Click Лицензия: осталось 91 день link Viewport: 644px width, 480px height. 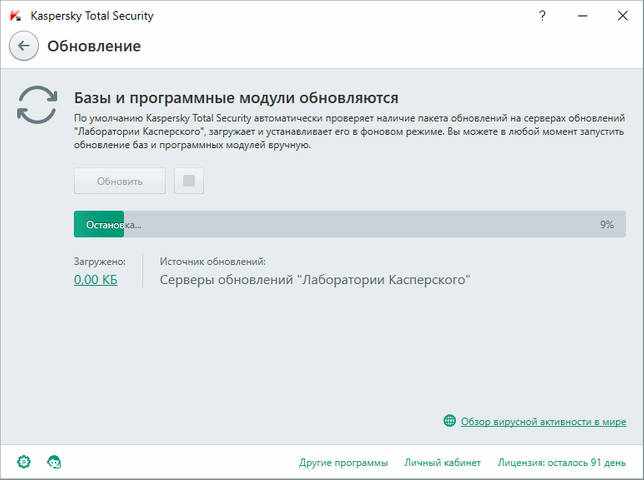pyautogui.click(x=561, y=462)
